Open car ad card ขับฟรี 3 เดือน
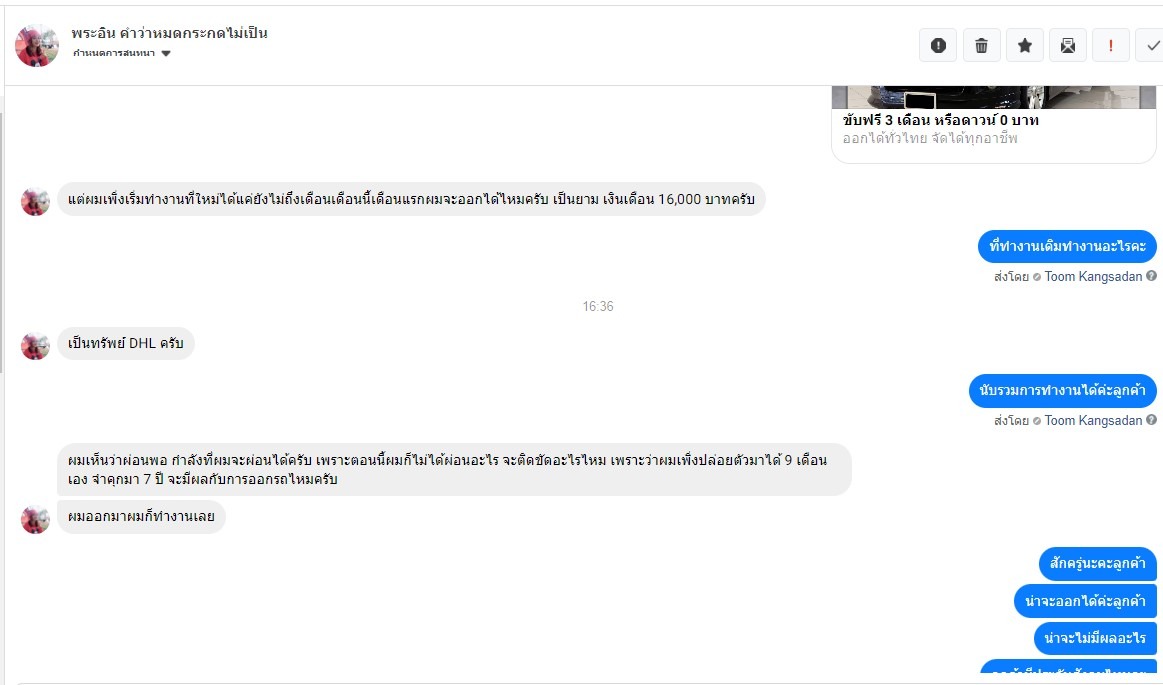Image resolution: width=1163 pixels, height=685 pixels. pos(994,125)
